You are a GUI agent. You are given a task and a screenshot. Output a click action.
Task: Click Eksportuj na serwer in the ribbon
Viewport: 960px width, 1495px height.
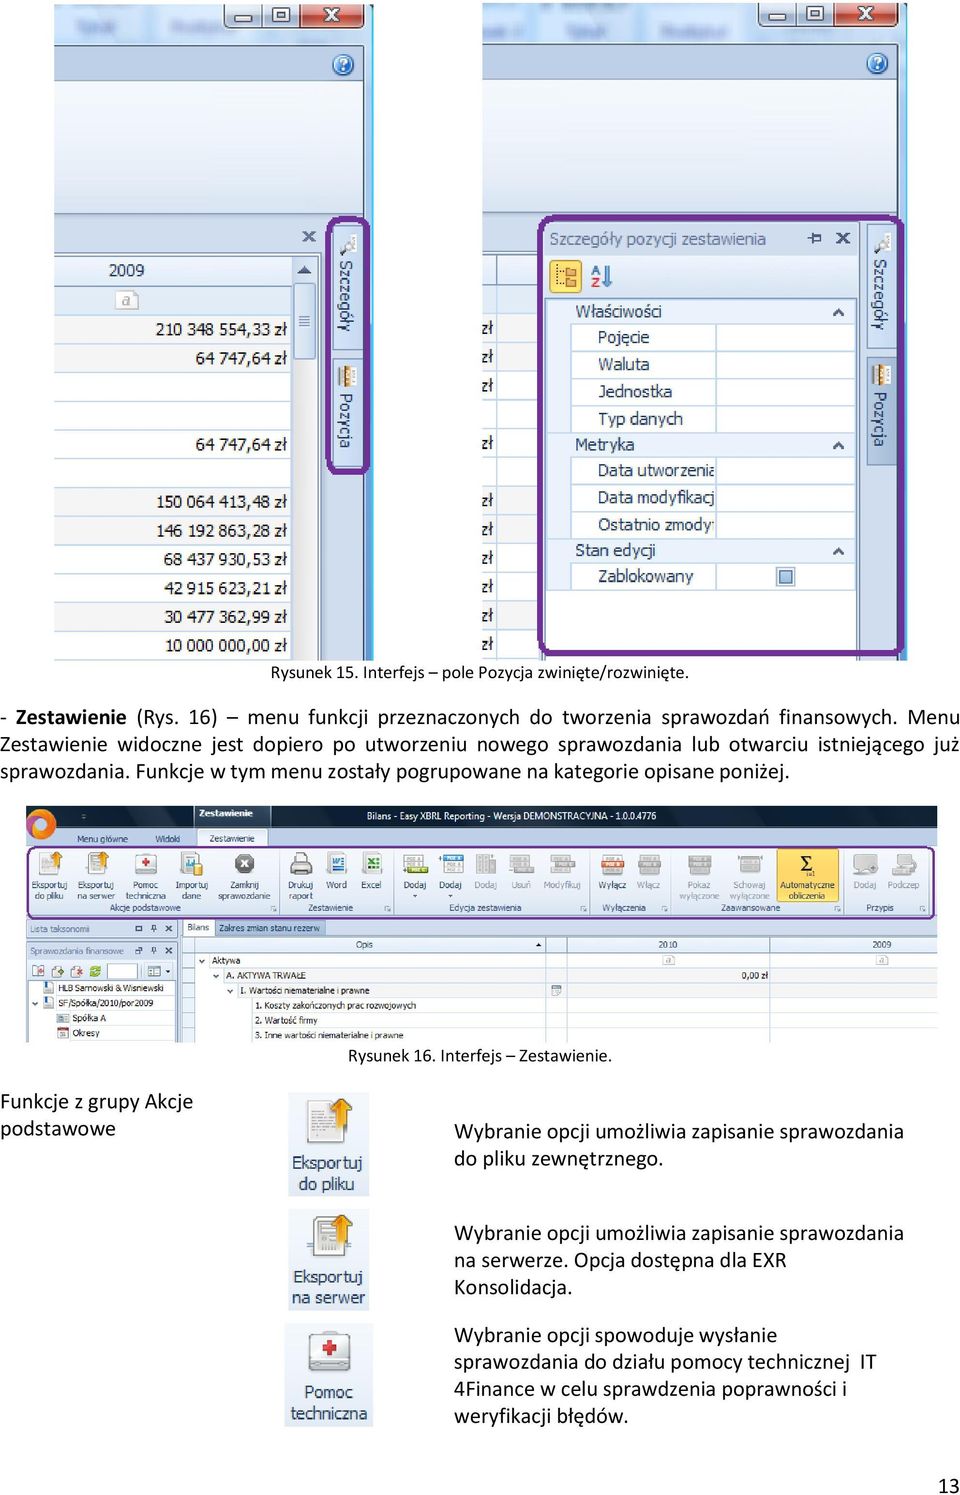point(96,875)
